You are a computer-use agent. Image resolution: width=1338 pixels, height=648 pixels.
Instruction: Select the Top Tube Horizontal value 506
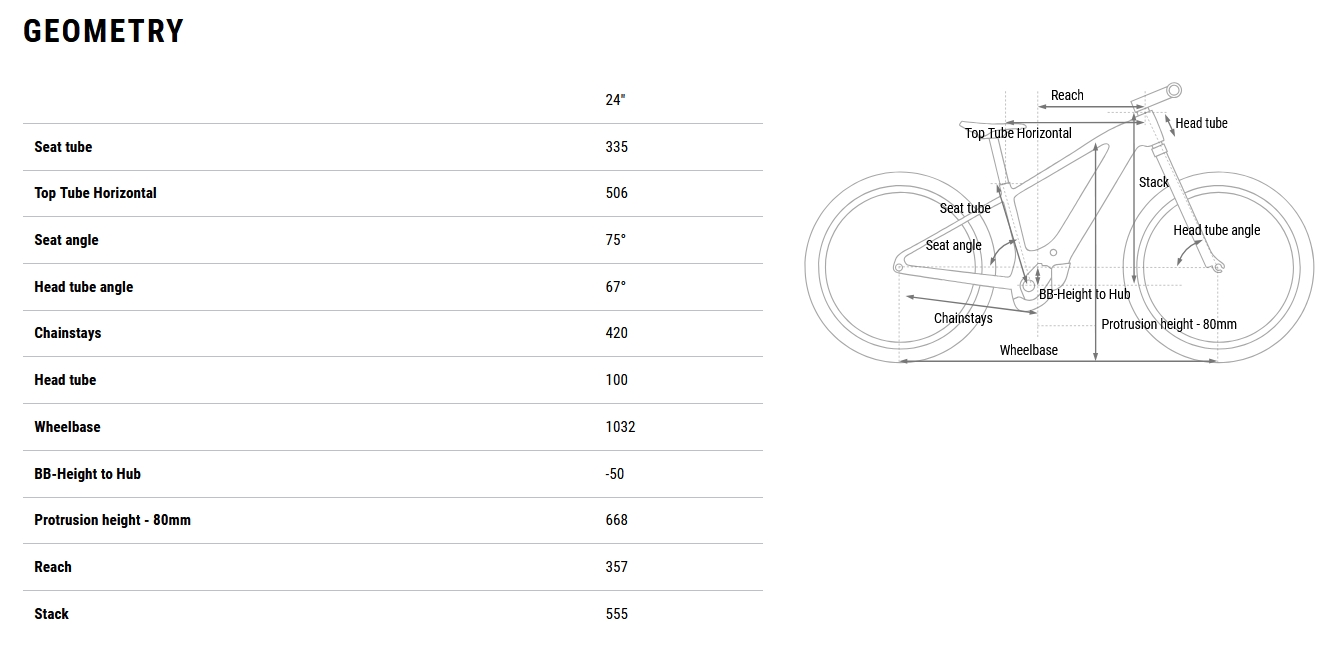pos(617,193)
